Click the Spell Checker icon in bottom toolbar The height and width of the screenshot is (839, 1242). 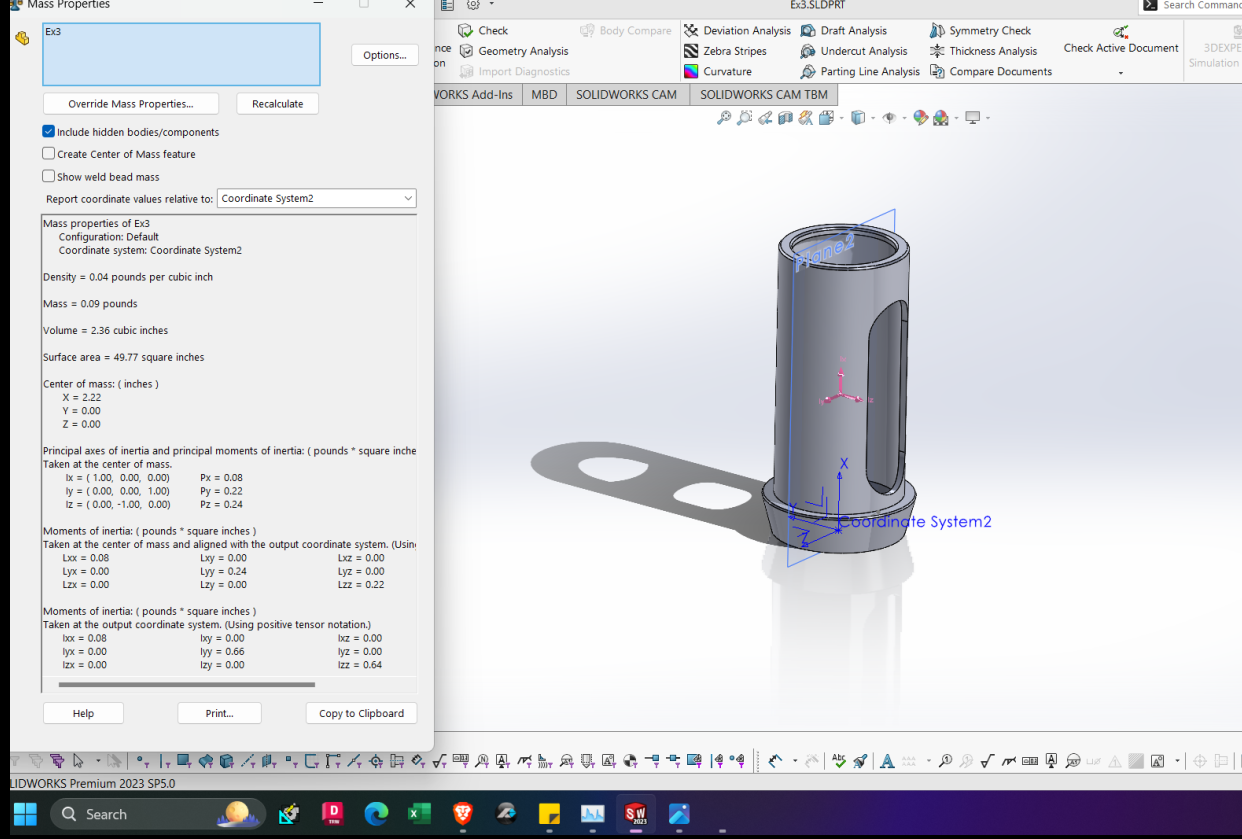point(839,761)
